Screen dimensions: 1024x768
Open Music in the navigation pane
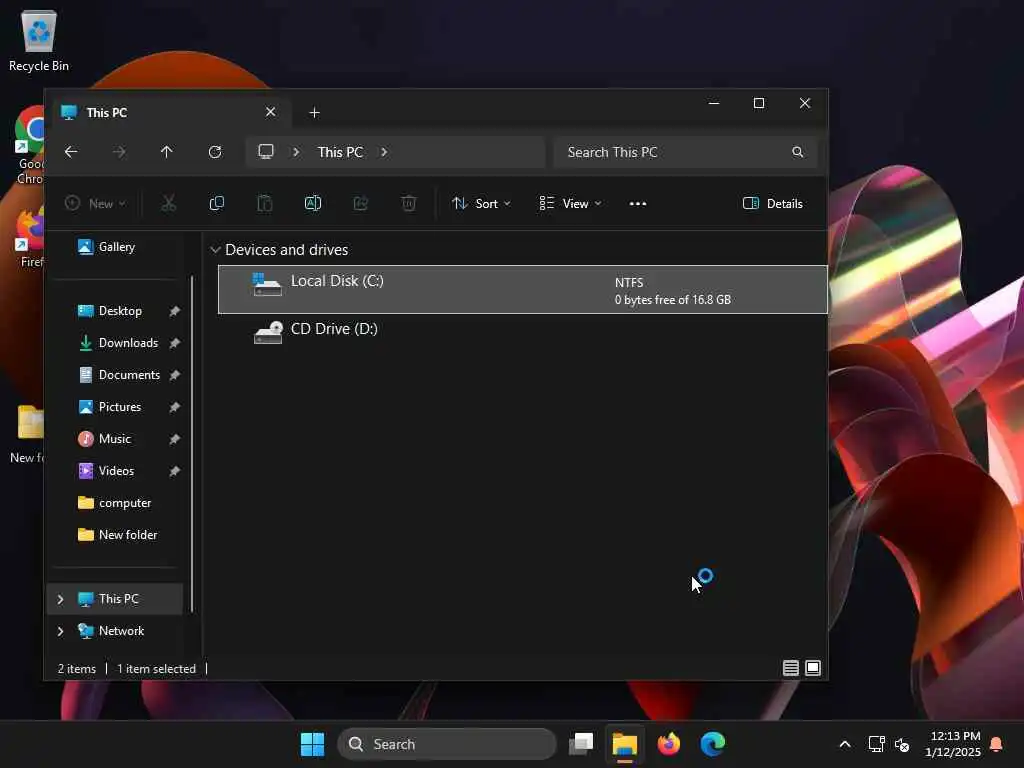114,439
